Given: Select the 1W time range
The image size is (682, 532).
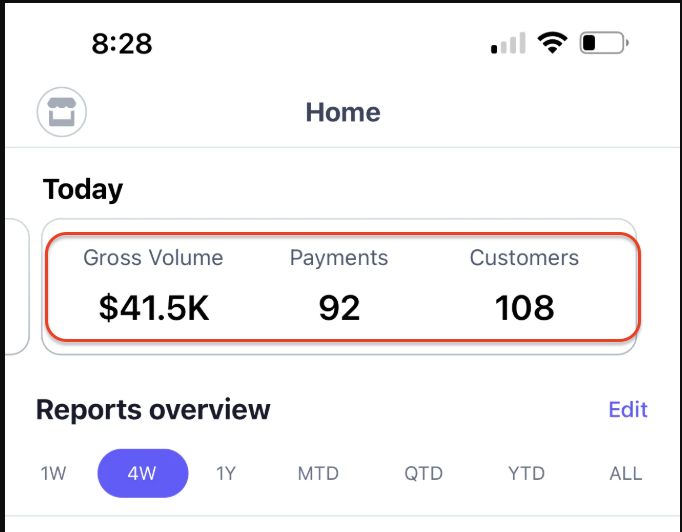Looking at the screenshot, I should [54, 473].
